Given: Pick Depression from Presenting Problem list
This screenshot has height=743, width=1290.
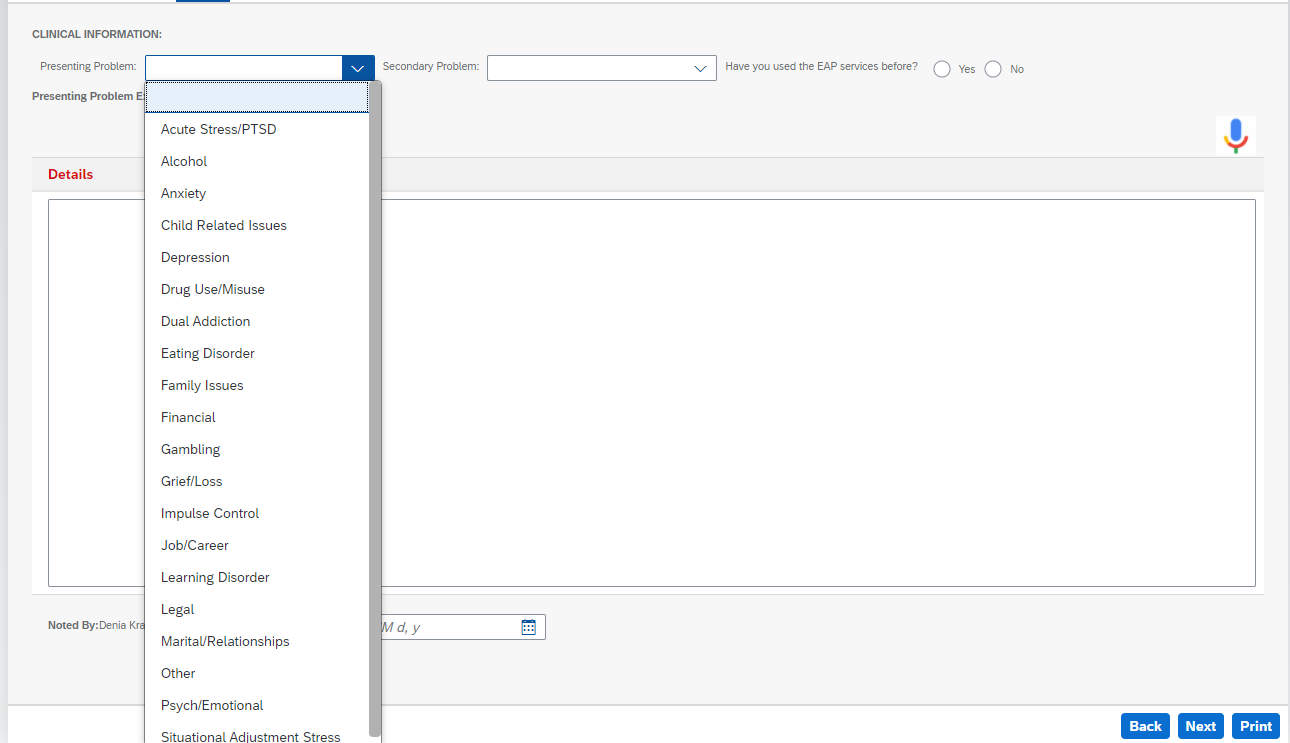Looking at the screenshot, I should pos(195,257).
